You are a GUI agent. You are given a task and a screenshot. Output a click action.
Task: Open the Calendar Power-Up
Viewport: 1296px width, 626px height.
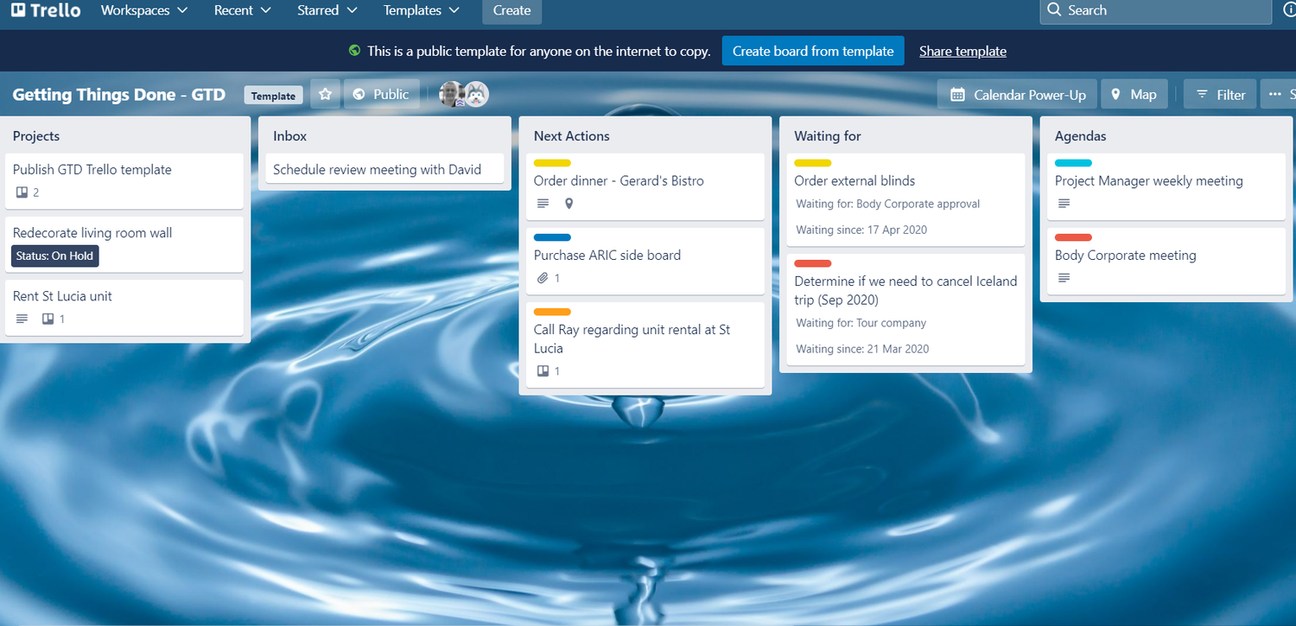tap(1016, 93)
